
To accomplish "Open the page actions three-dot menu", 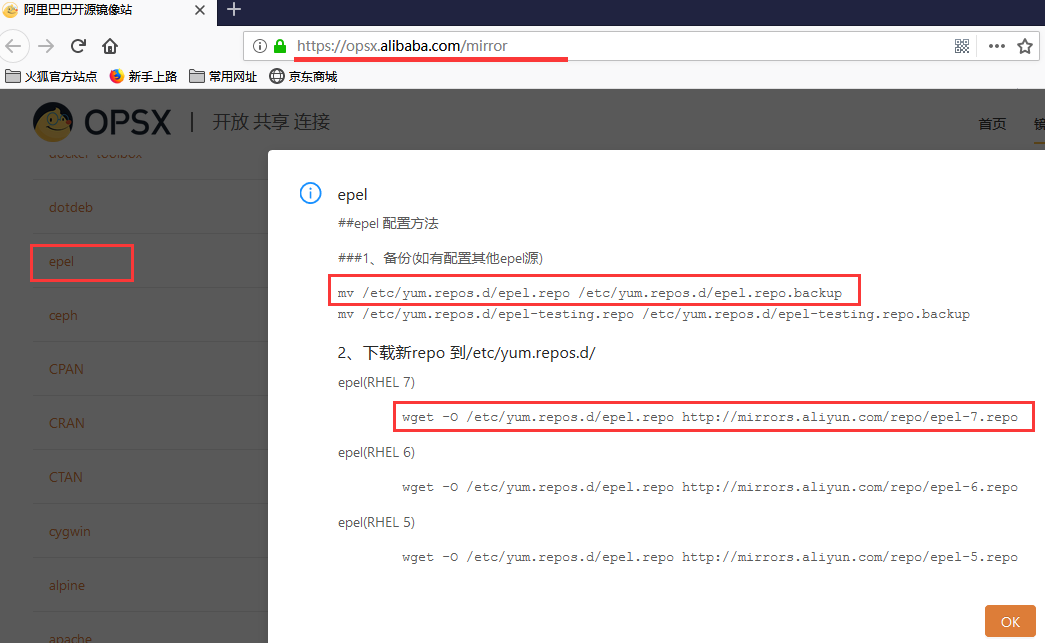I will coord(997,46).
